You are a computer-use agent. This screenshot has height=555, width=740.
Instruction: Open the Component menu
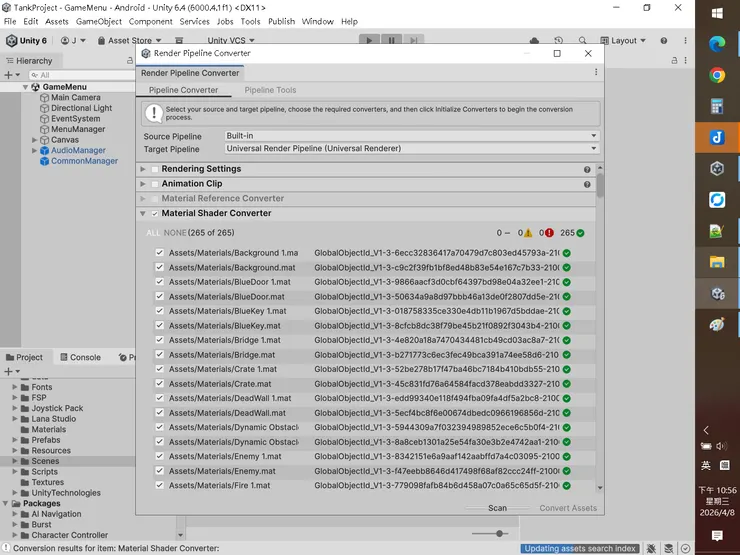pyautogui.click(x=151, y=21)
